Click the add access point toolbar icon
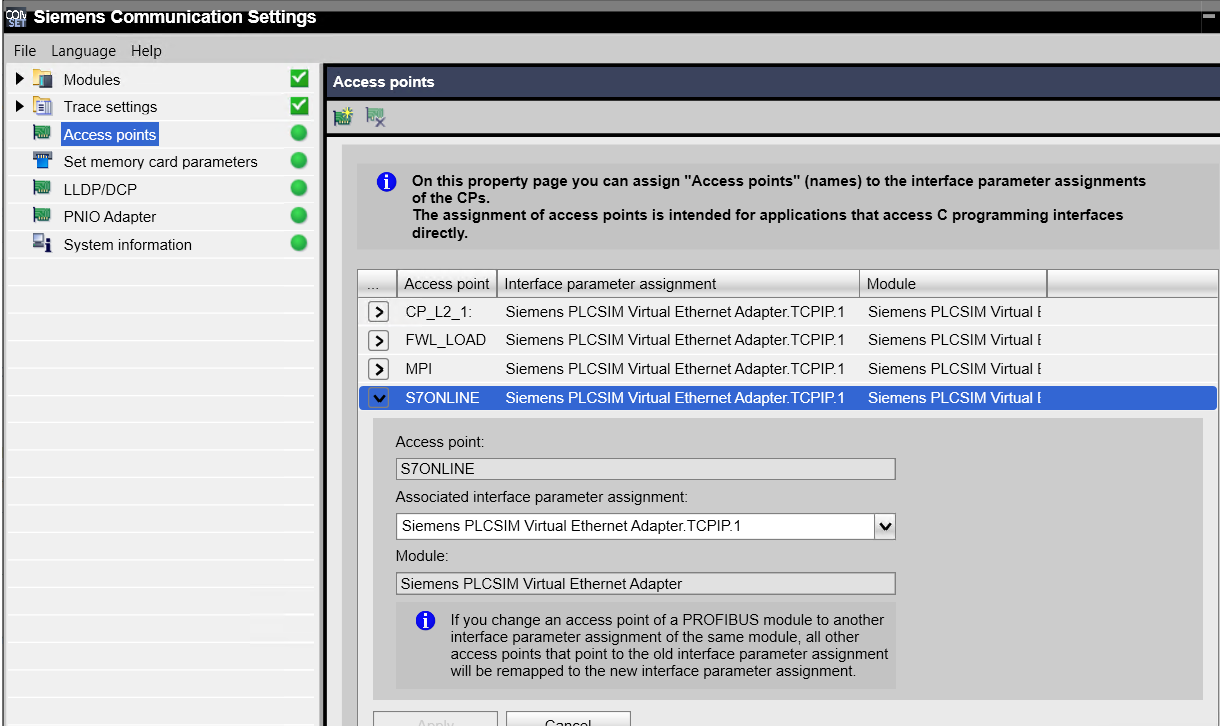Viewport: 1220px width, 726px height. (x=343, y=117)
